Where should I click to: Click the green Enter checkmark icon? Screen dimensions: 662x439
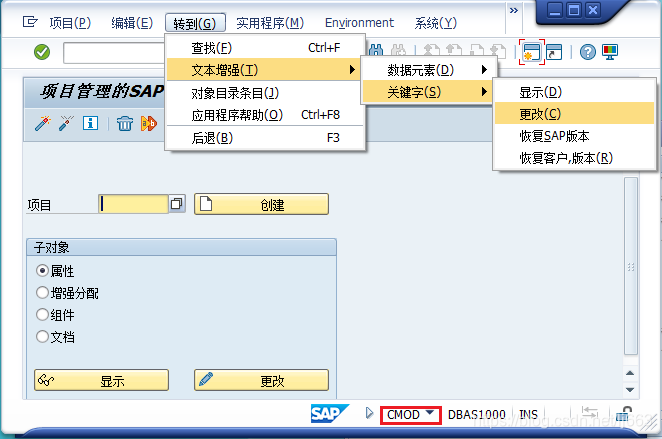point(42,52)
